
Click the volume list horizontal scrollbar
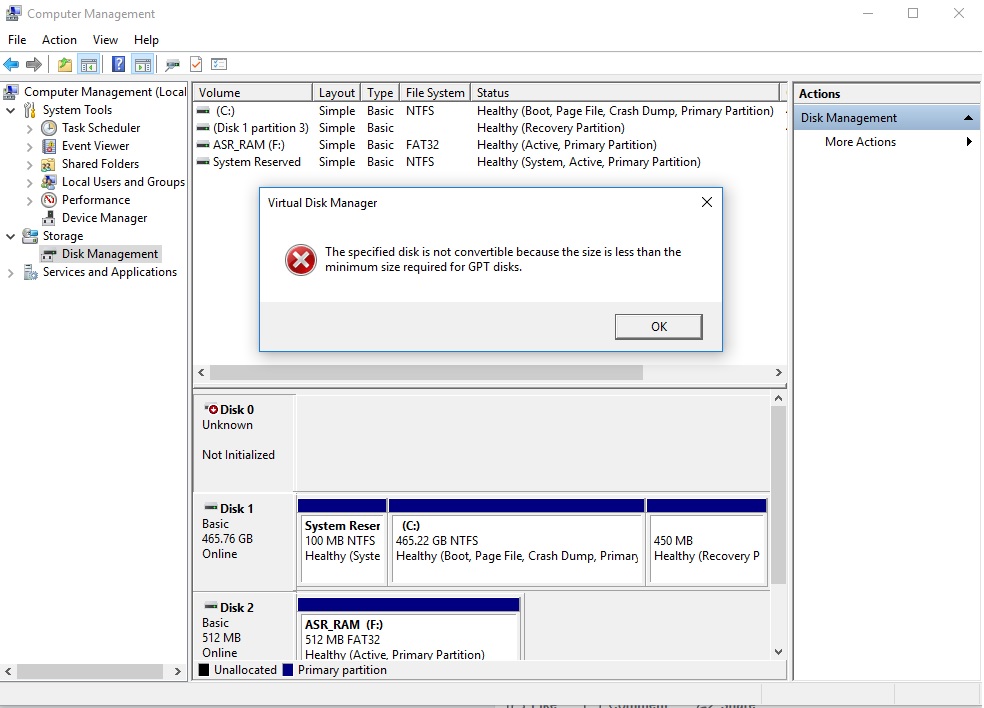426,372
